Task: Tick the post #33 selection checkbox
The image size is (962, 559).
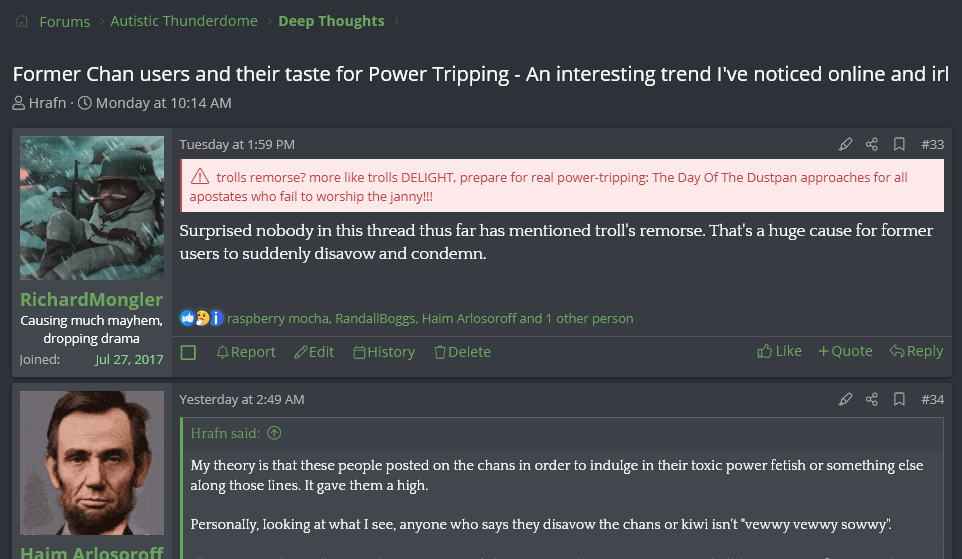Action: click(188, 352)
